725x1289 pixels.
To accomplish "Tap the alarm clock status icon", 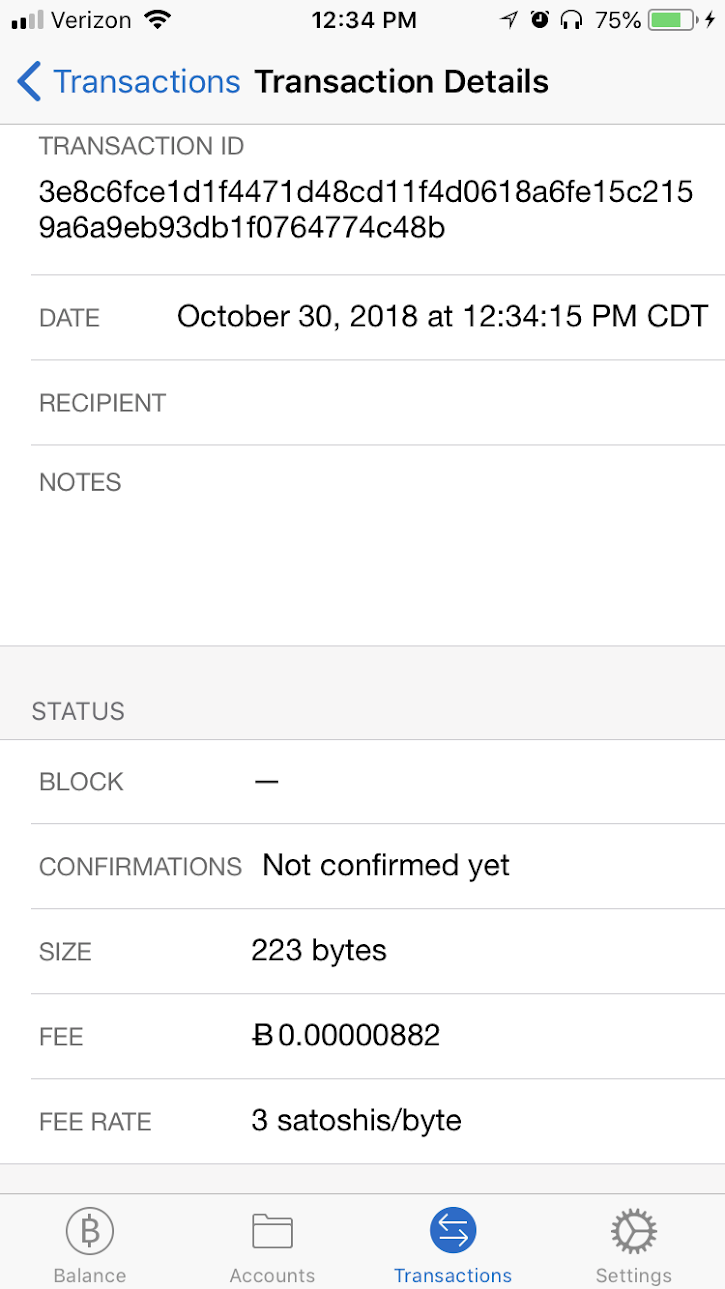I will pos(540,19).
